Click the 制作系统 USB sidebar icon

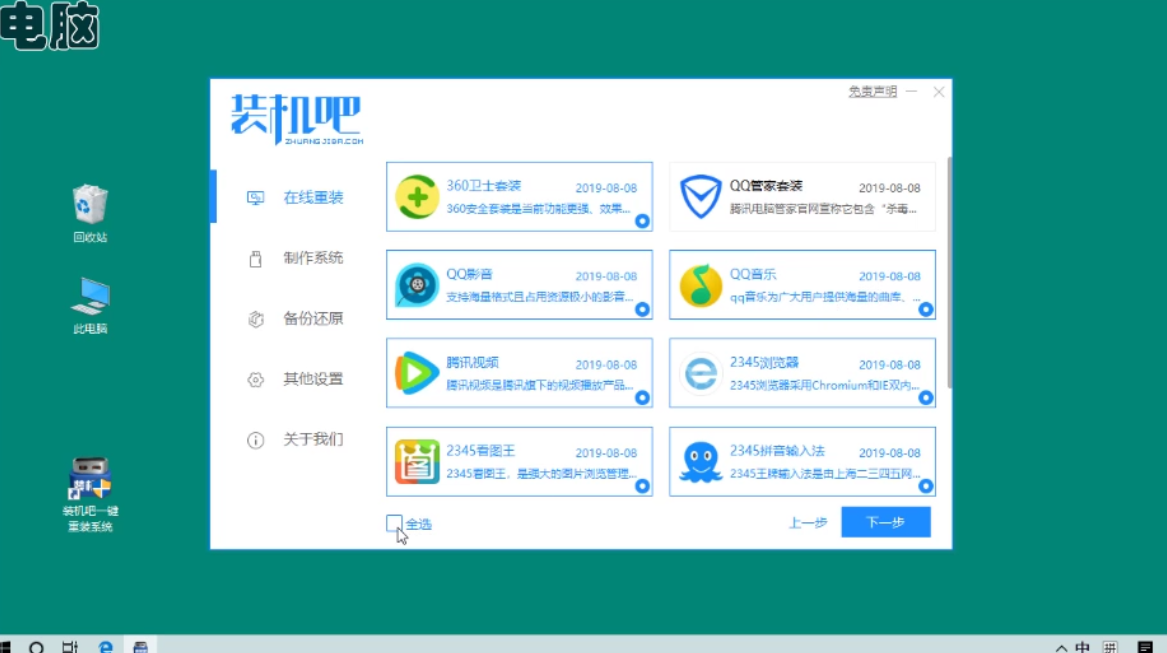(x=255, y=258)
